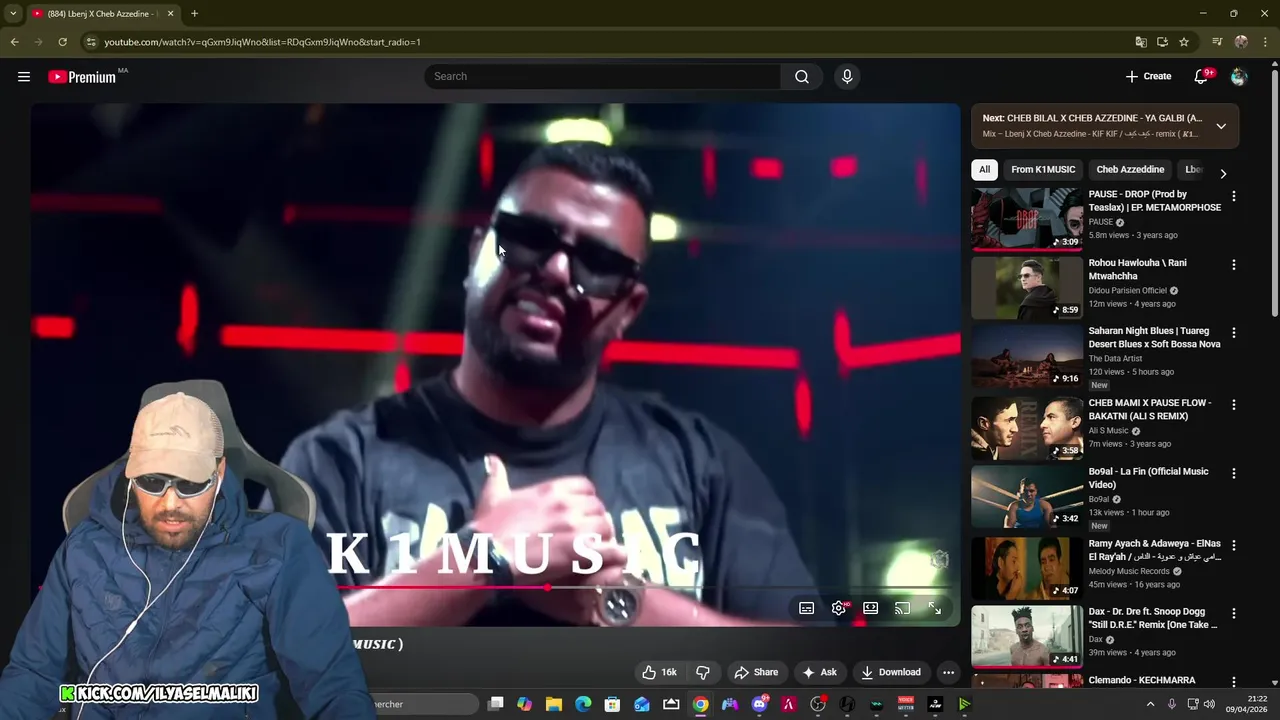
Task: Open Chrome three-dot menu
Action: pyautogui.click(x=1264, y=42)
